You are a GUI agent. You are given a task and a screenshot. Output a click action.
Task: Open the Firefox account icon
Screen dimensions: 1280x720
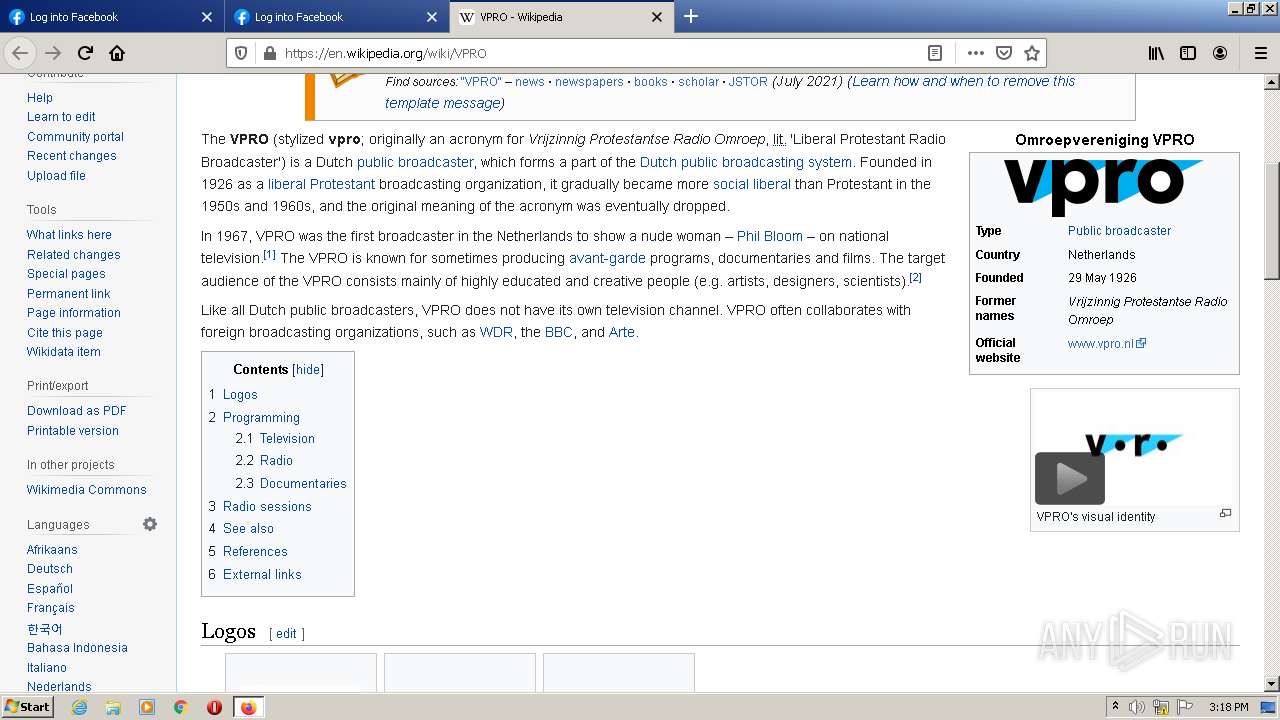coord(1220,53)
